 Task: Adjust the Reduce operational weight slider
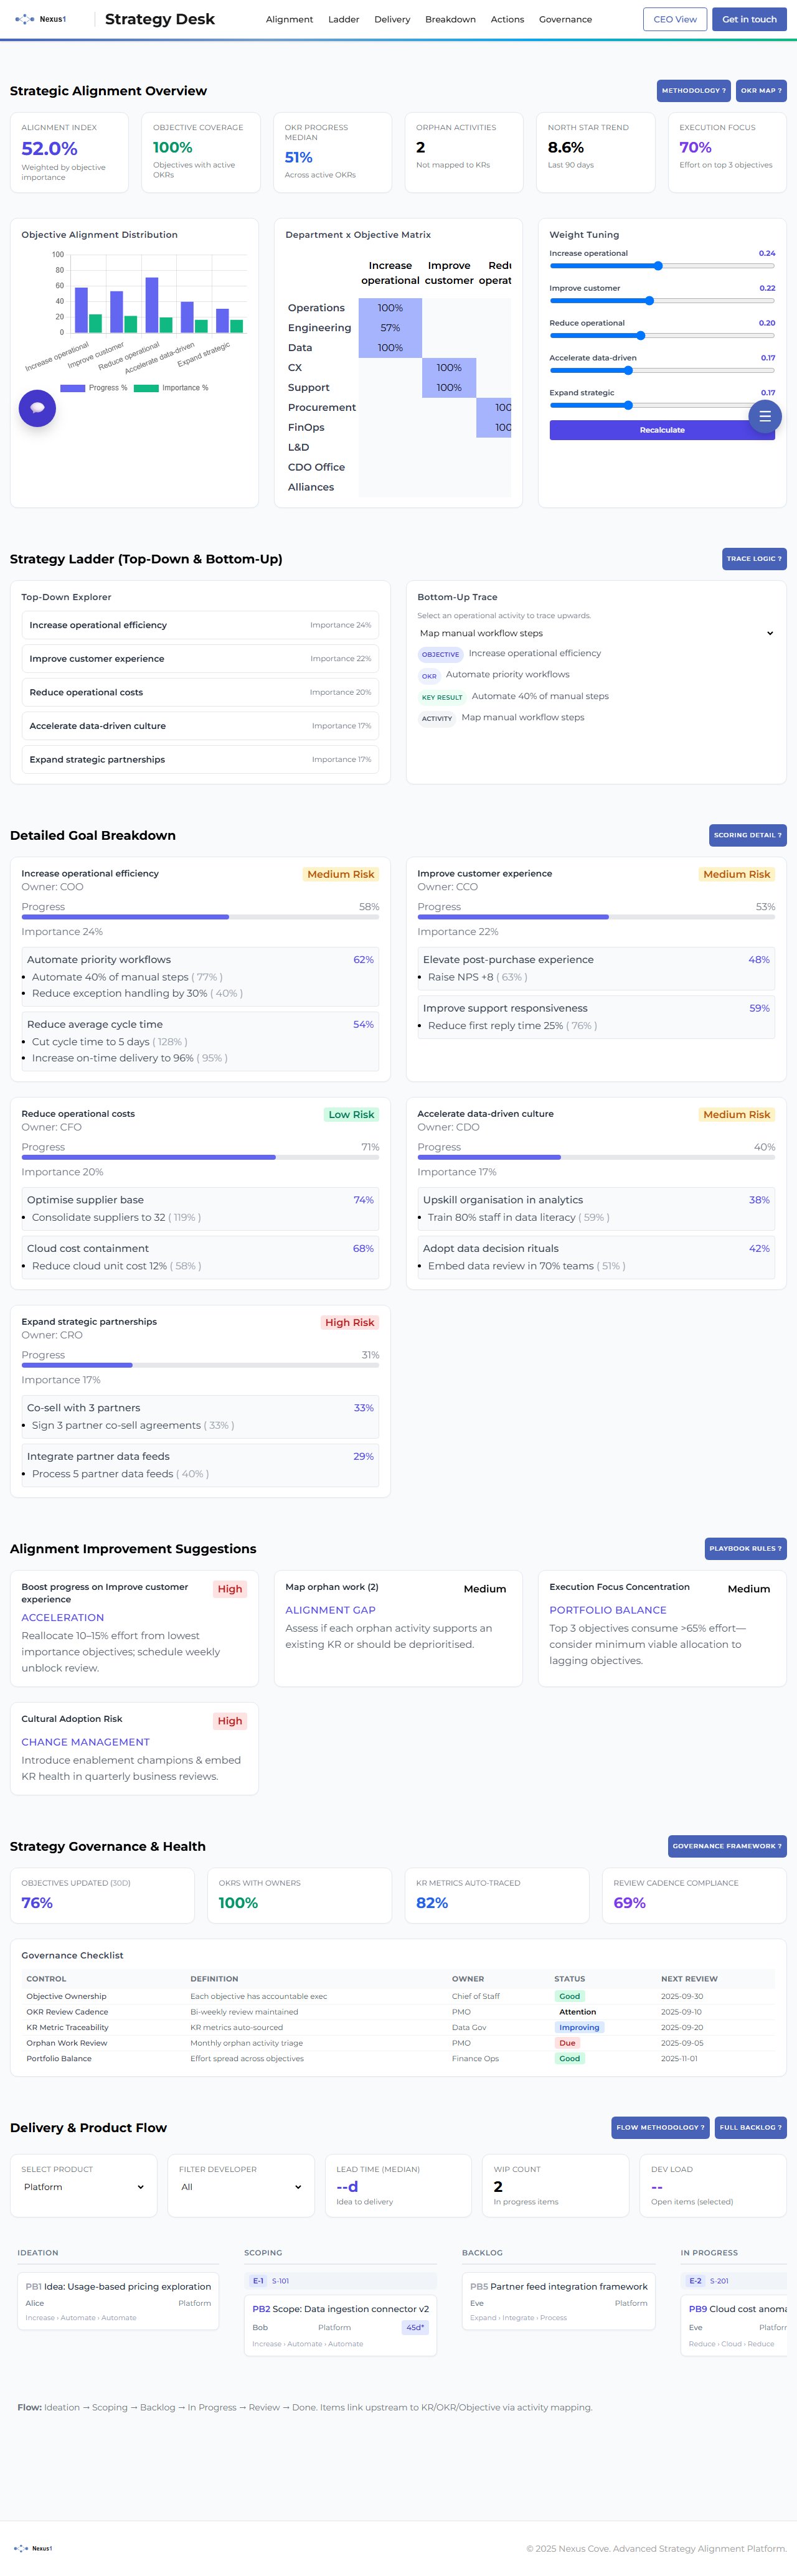(640, 336)
